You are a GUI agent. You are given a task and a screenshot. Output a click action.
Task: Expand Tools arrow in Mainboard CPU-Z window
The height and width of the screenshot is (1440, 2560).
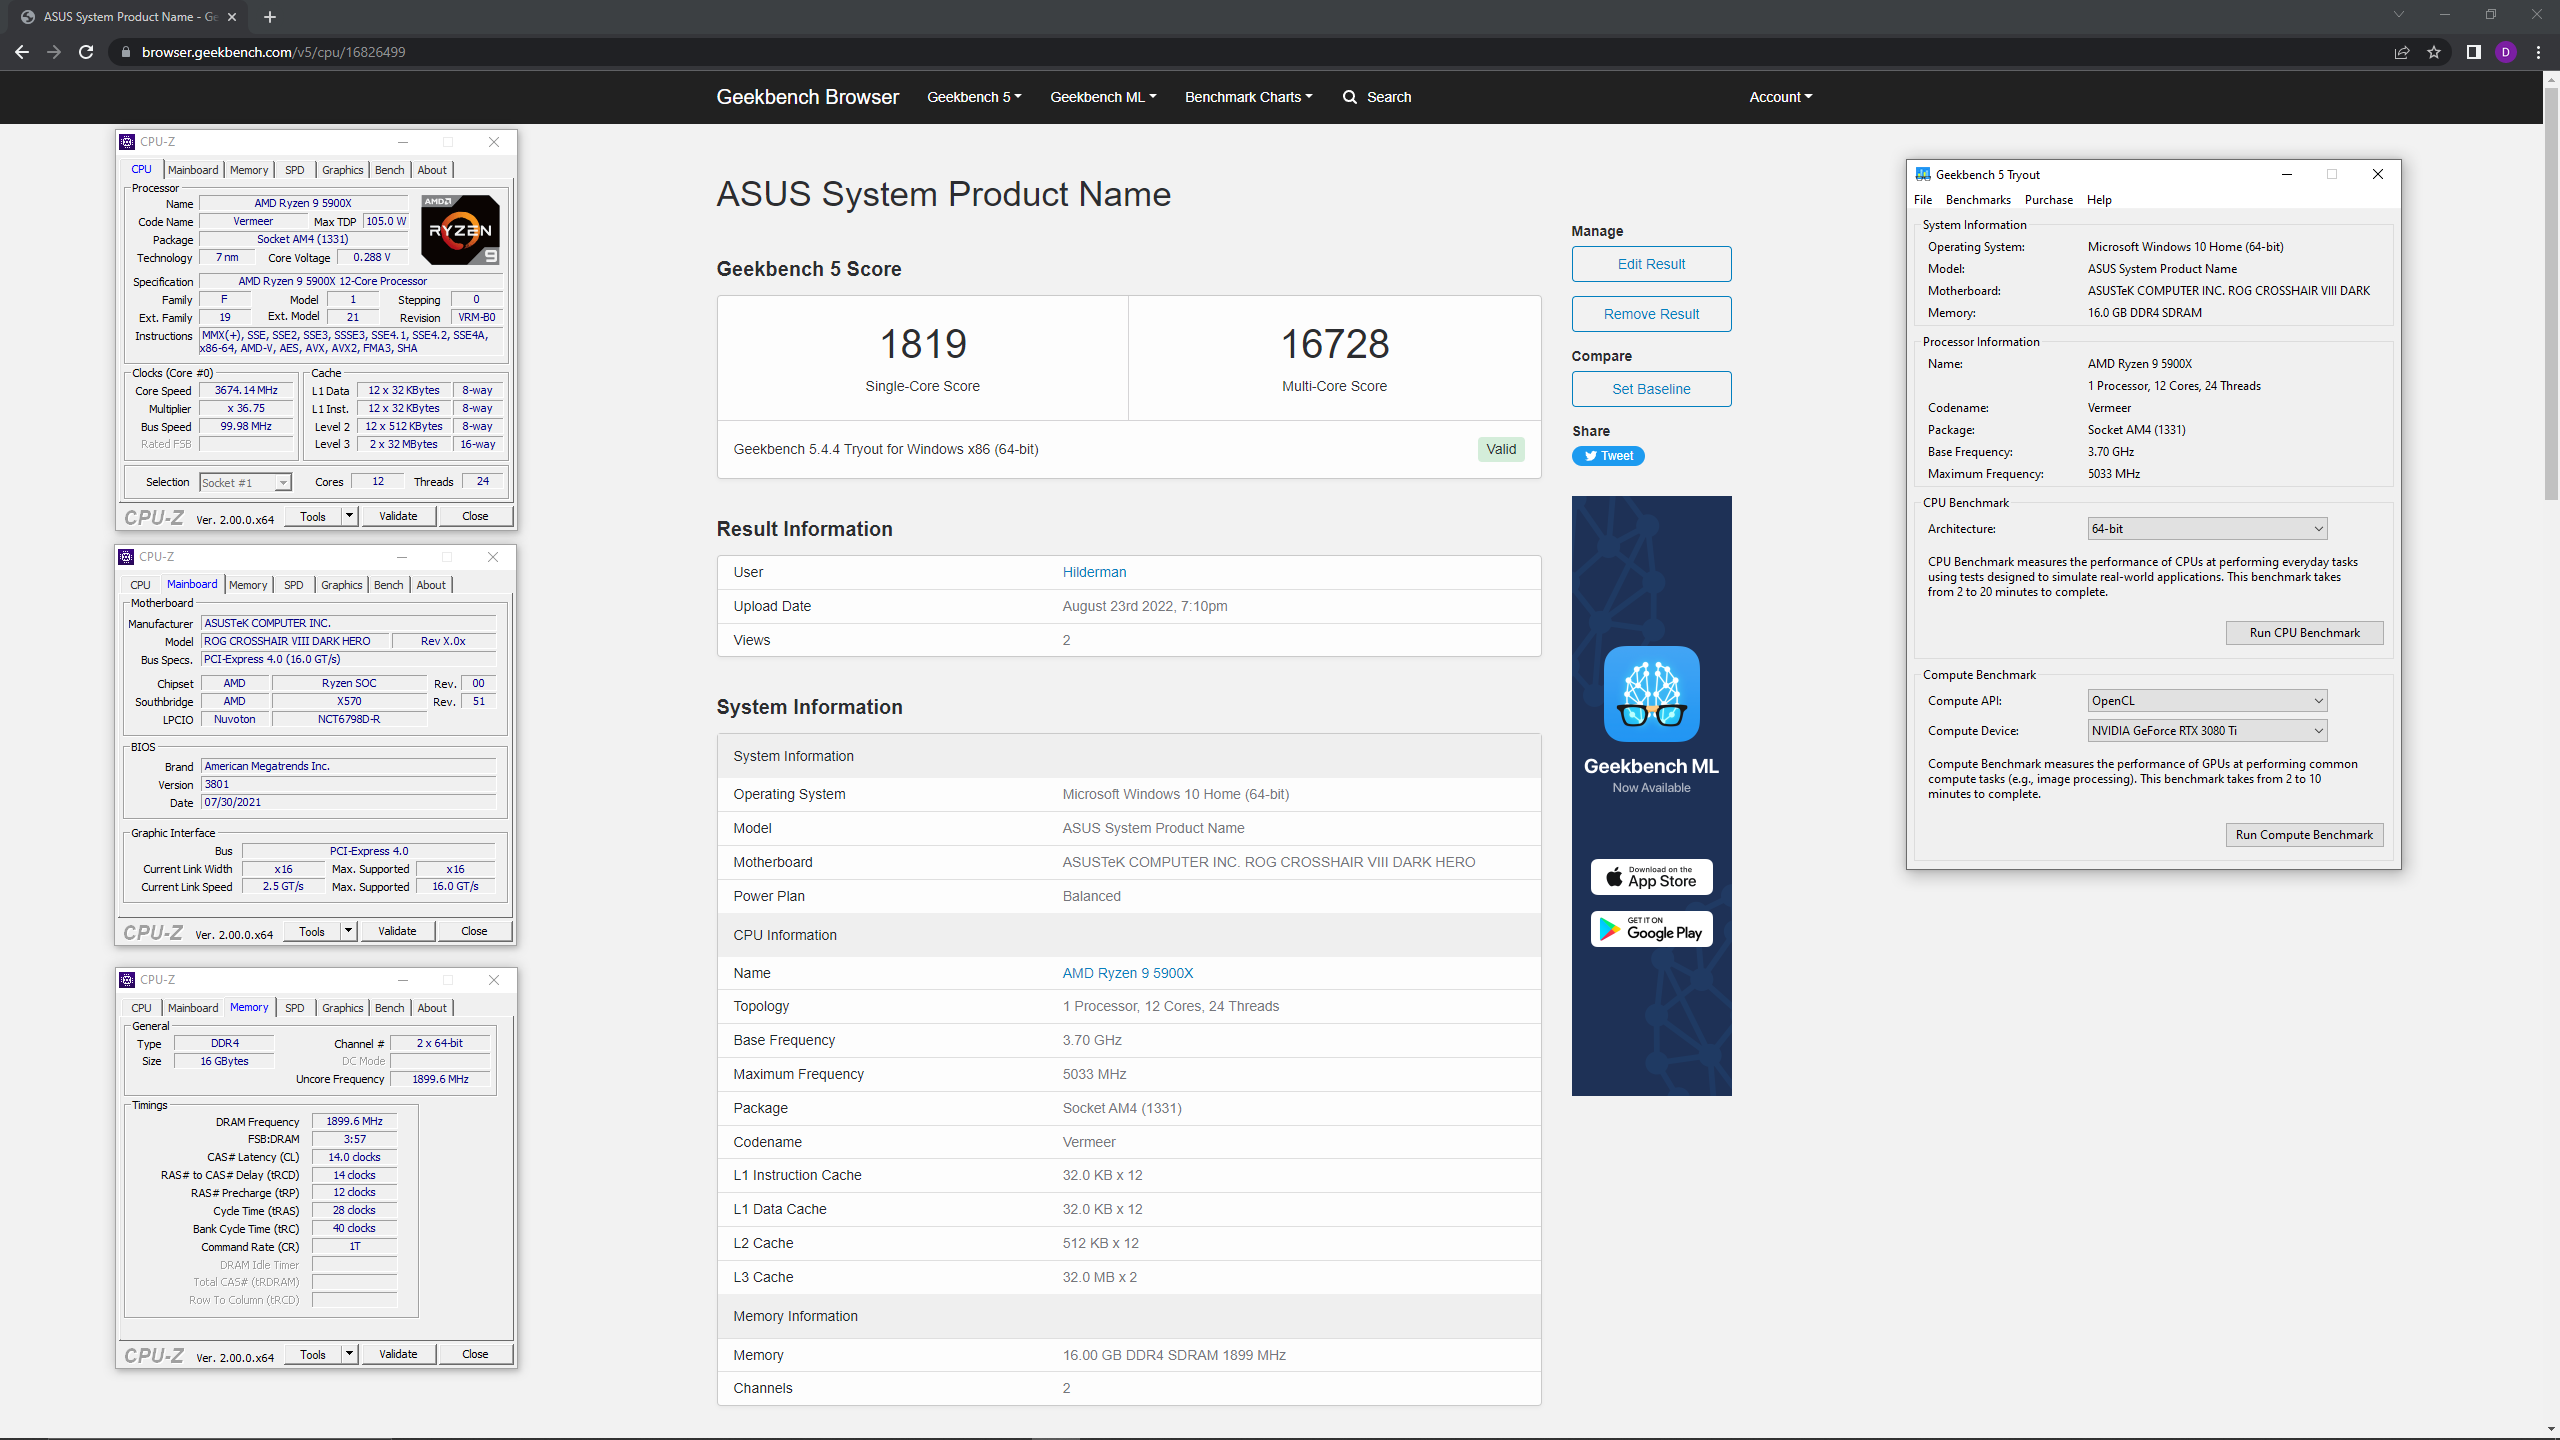point(348,931)
